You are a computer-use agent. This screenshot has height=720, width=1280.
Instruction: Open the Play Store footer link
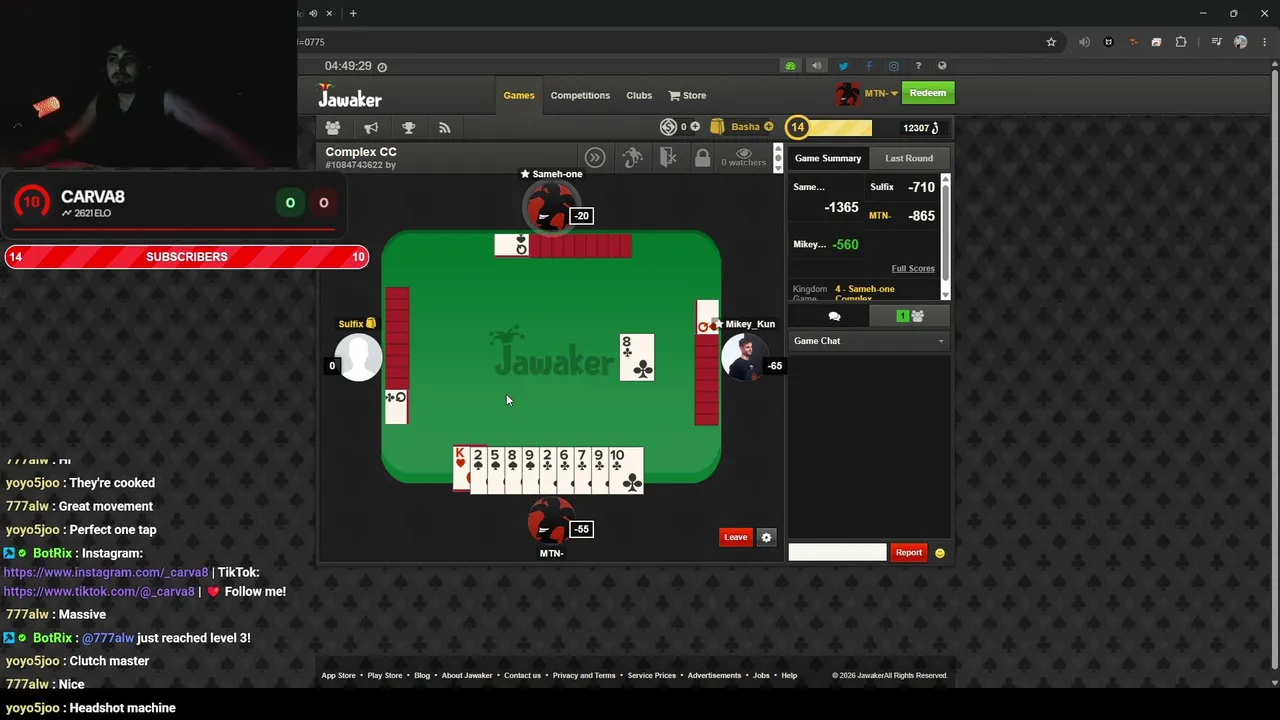pos(385,675)
